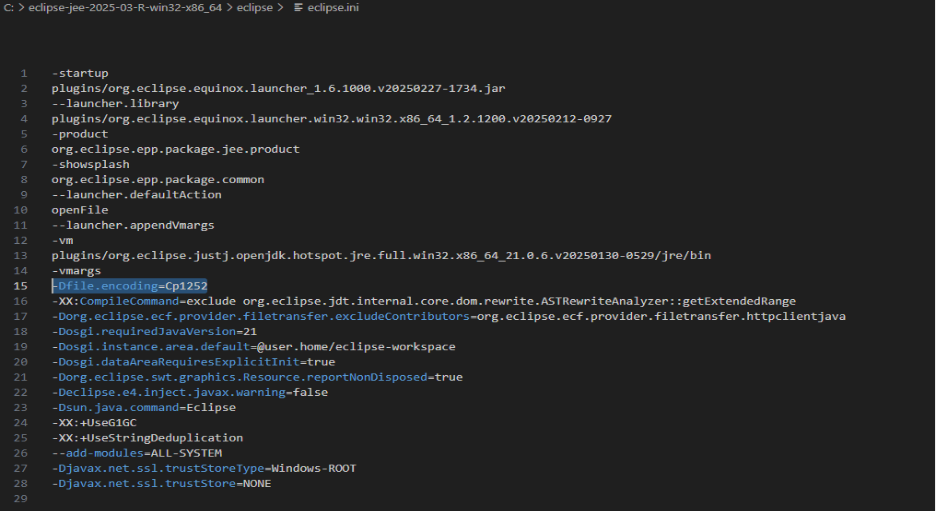
Task: Select line number 15 in the gutter
Action: click(x=21, y=286)
